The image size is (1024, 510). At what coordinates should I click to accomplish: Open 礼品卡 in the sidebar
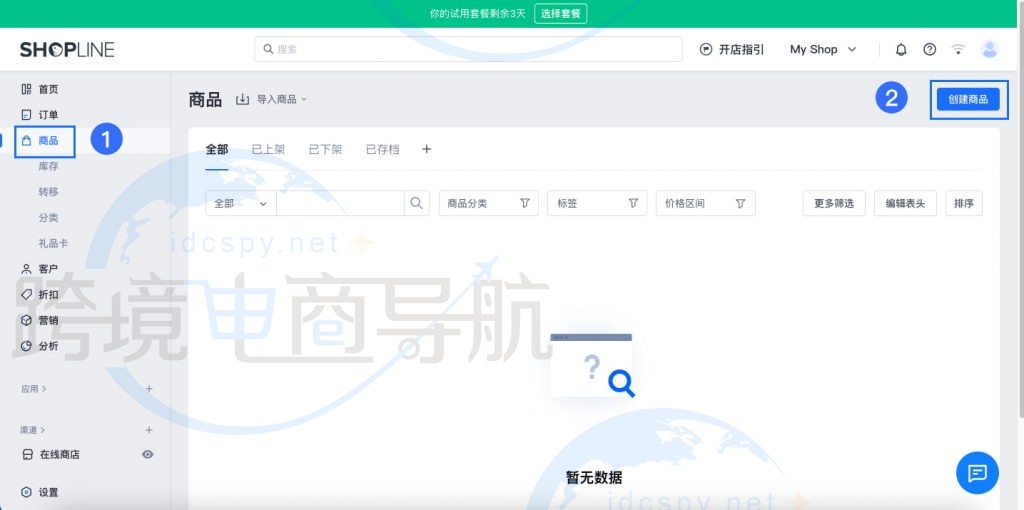(54, 243)
